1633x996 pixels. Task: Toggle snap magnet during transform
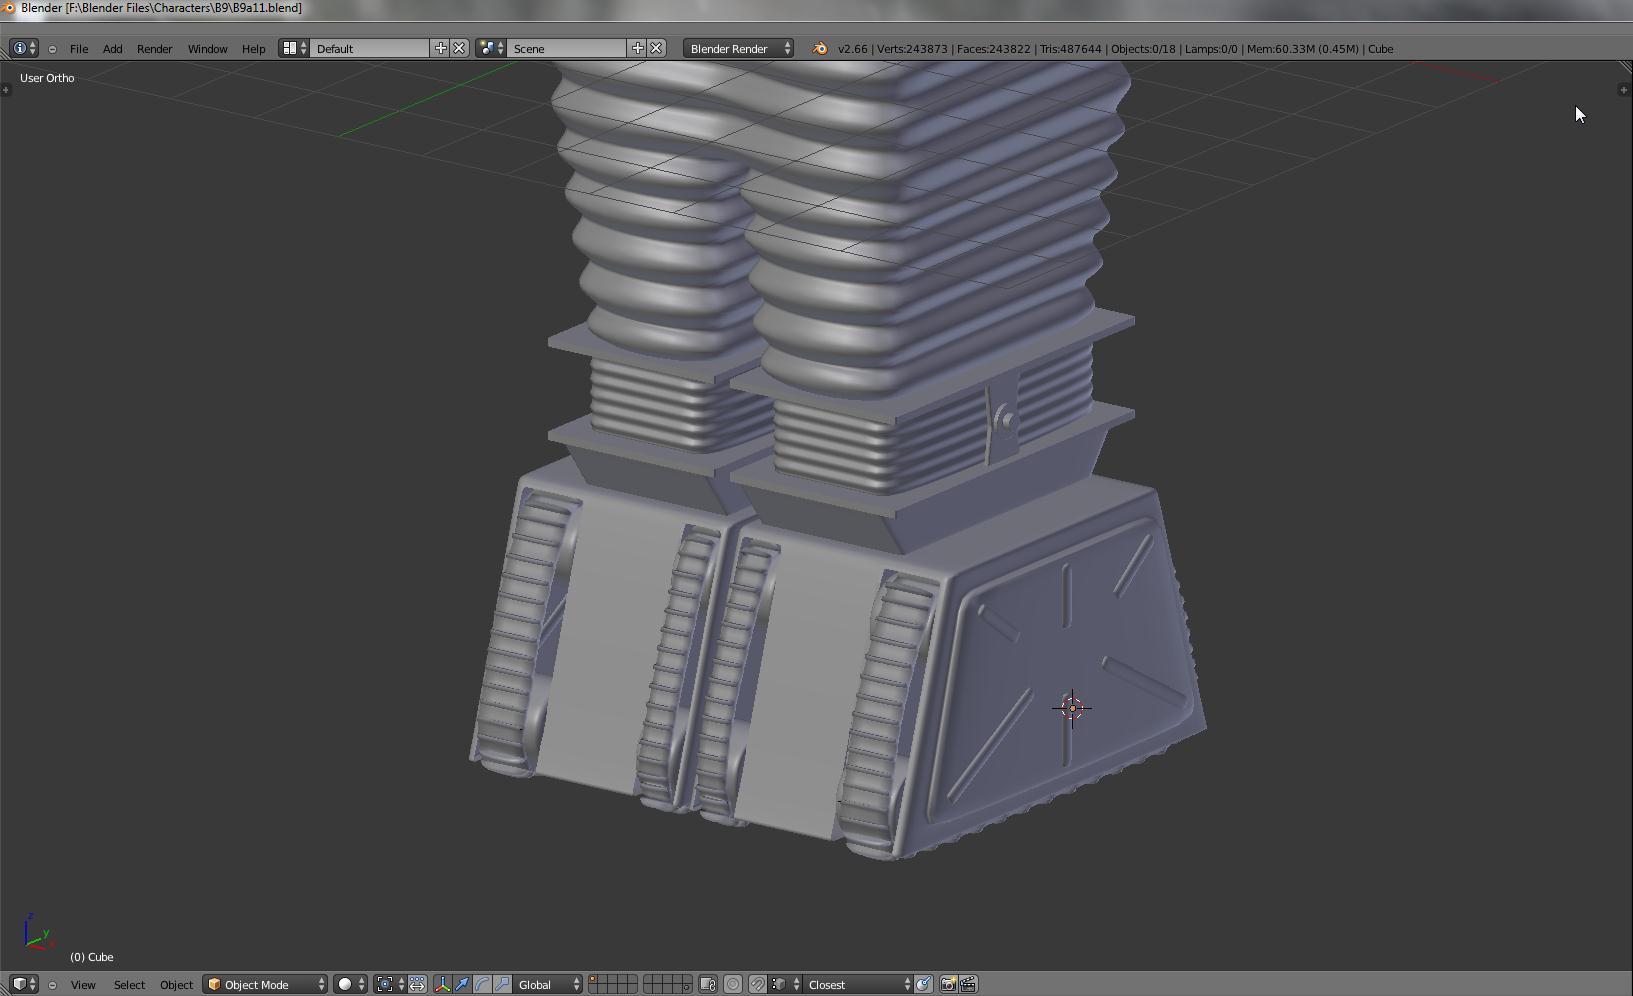758,985
